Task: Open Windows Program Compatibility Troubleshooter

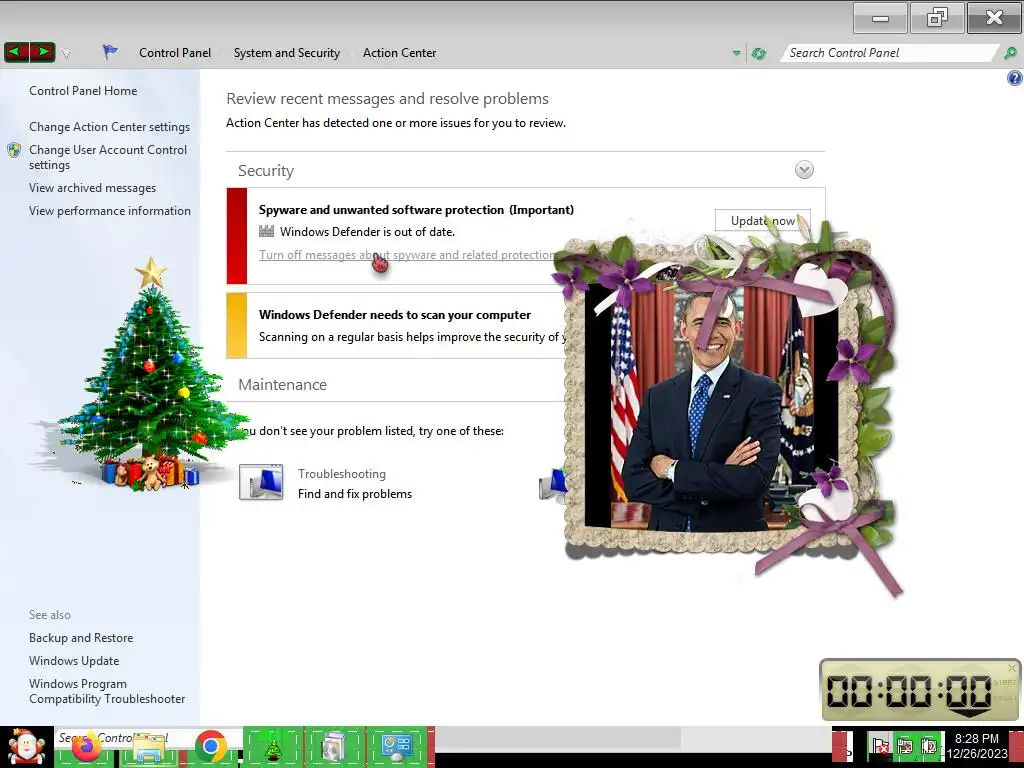Action: pos(106,691)
